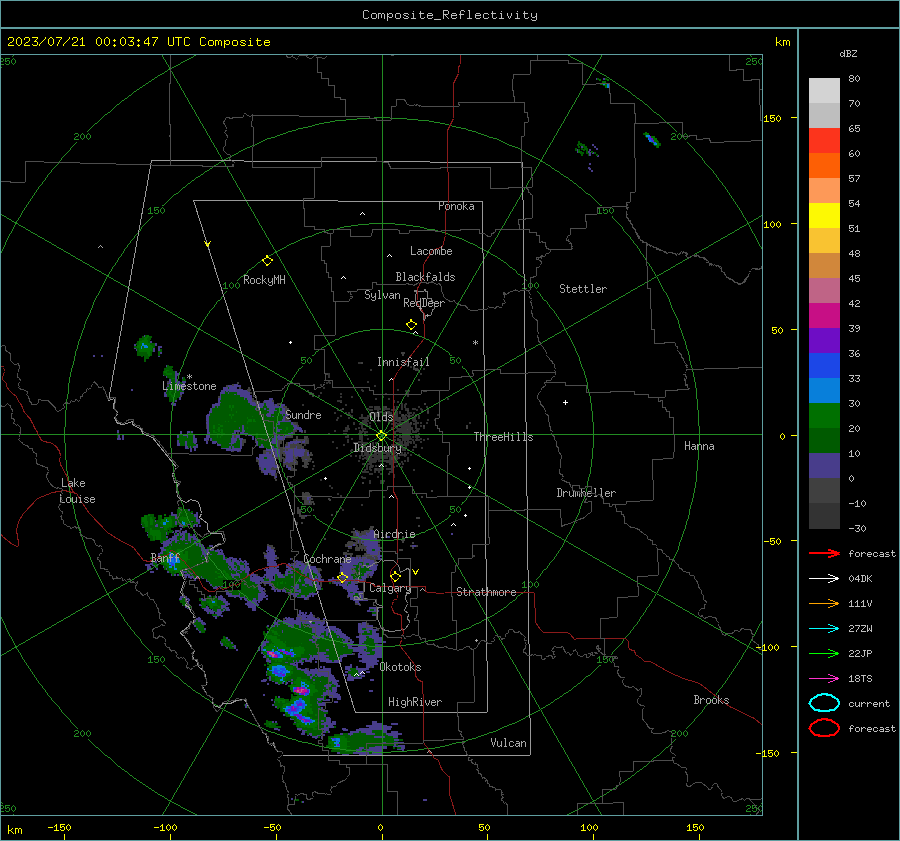Viewport: 900px width, 841px height.
Task: Click the cyan 27ZW arrow icon
Action: (x=824, y=629)
